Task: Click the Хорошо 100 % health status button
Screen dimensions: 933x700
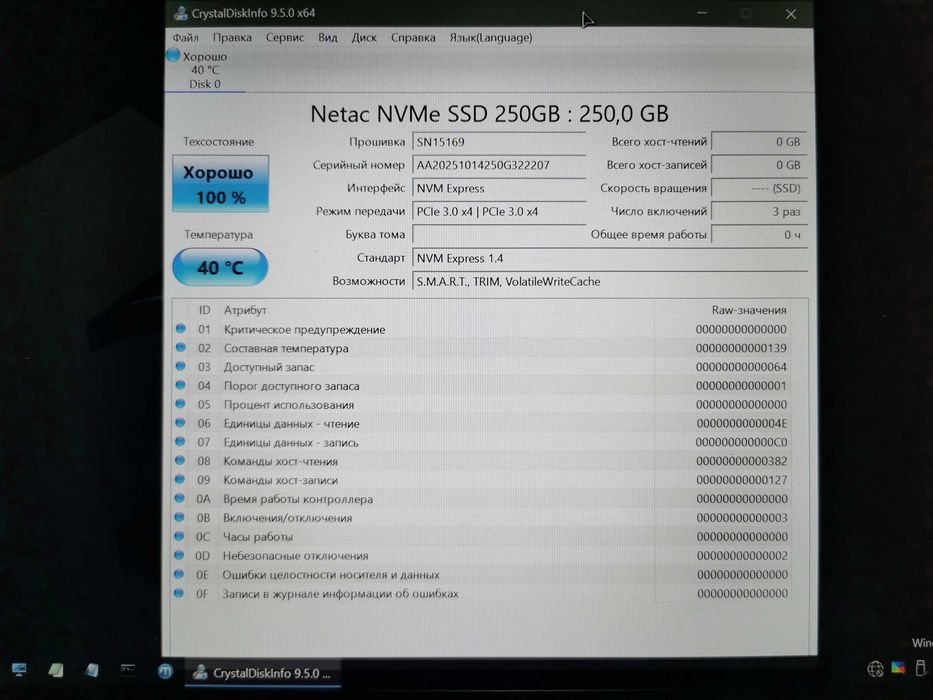Action: [x=220, y=184]
